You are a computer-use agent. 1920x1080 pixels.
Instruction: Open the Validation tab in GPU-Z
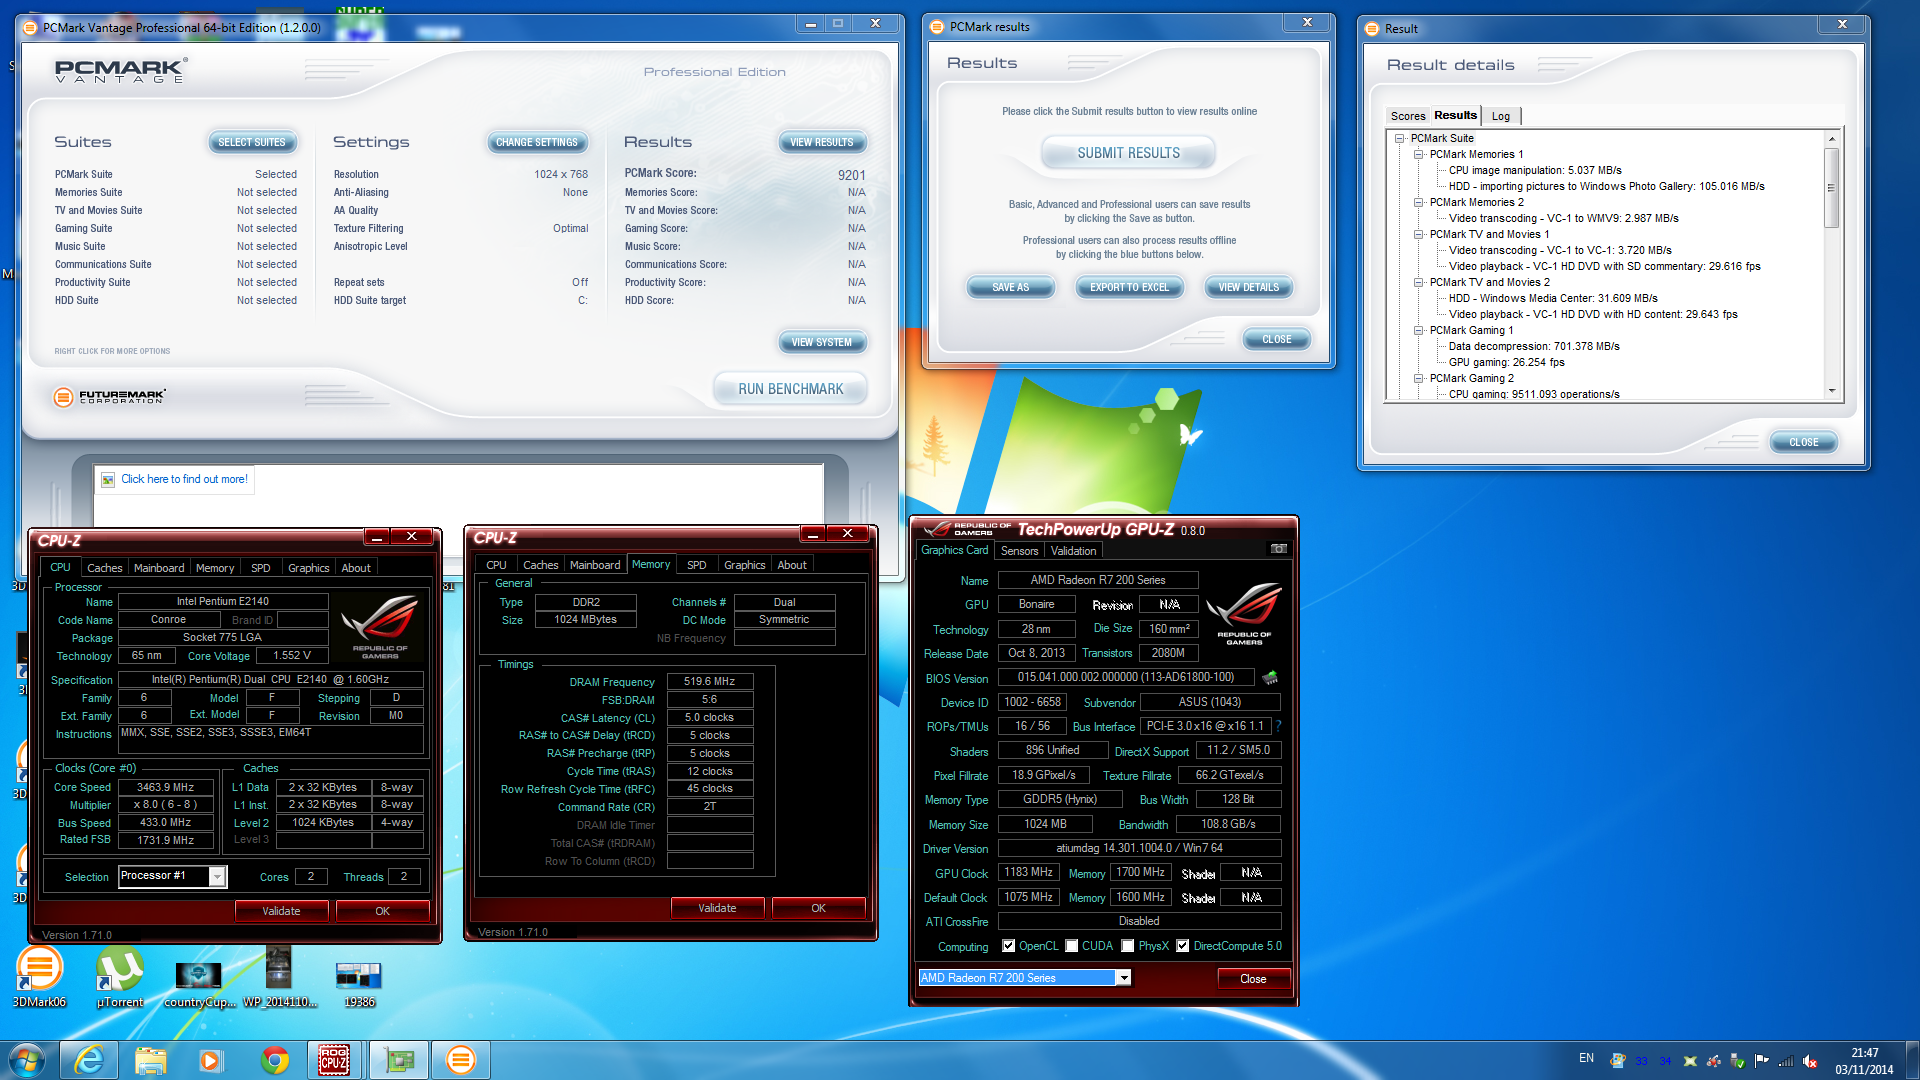(1073, 551)
